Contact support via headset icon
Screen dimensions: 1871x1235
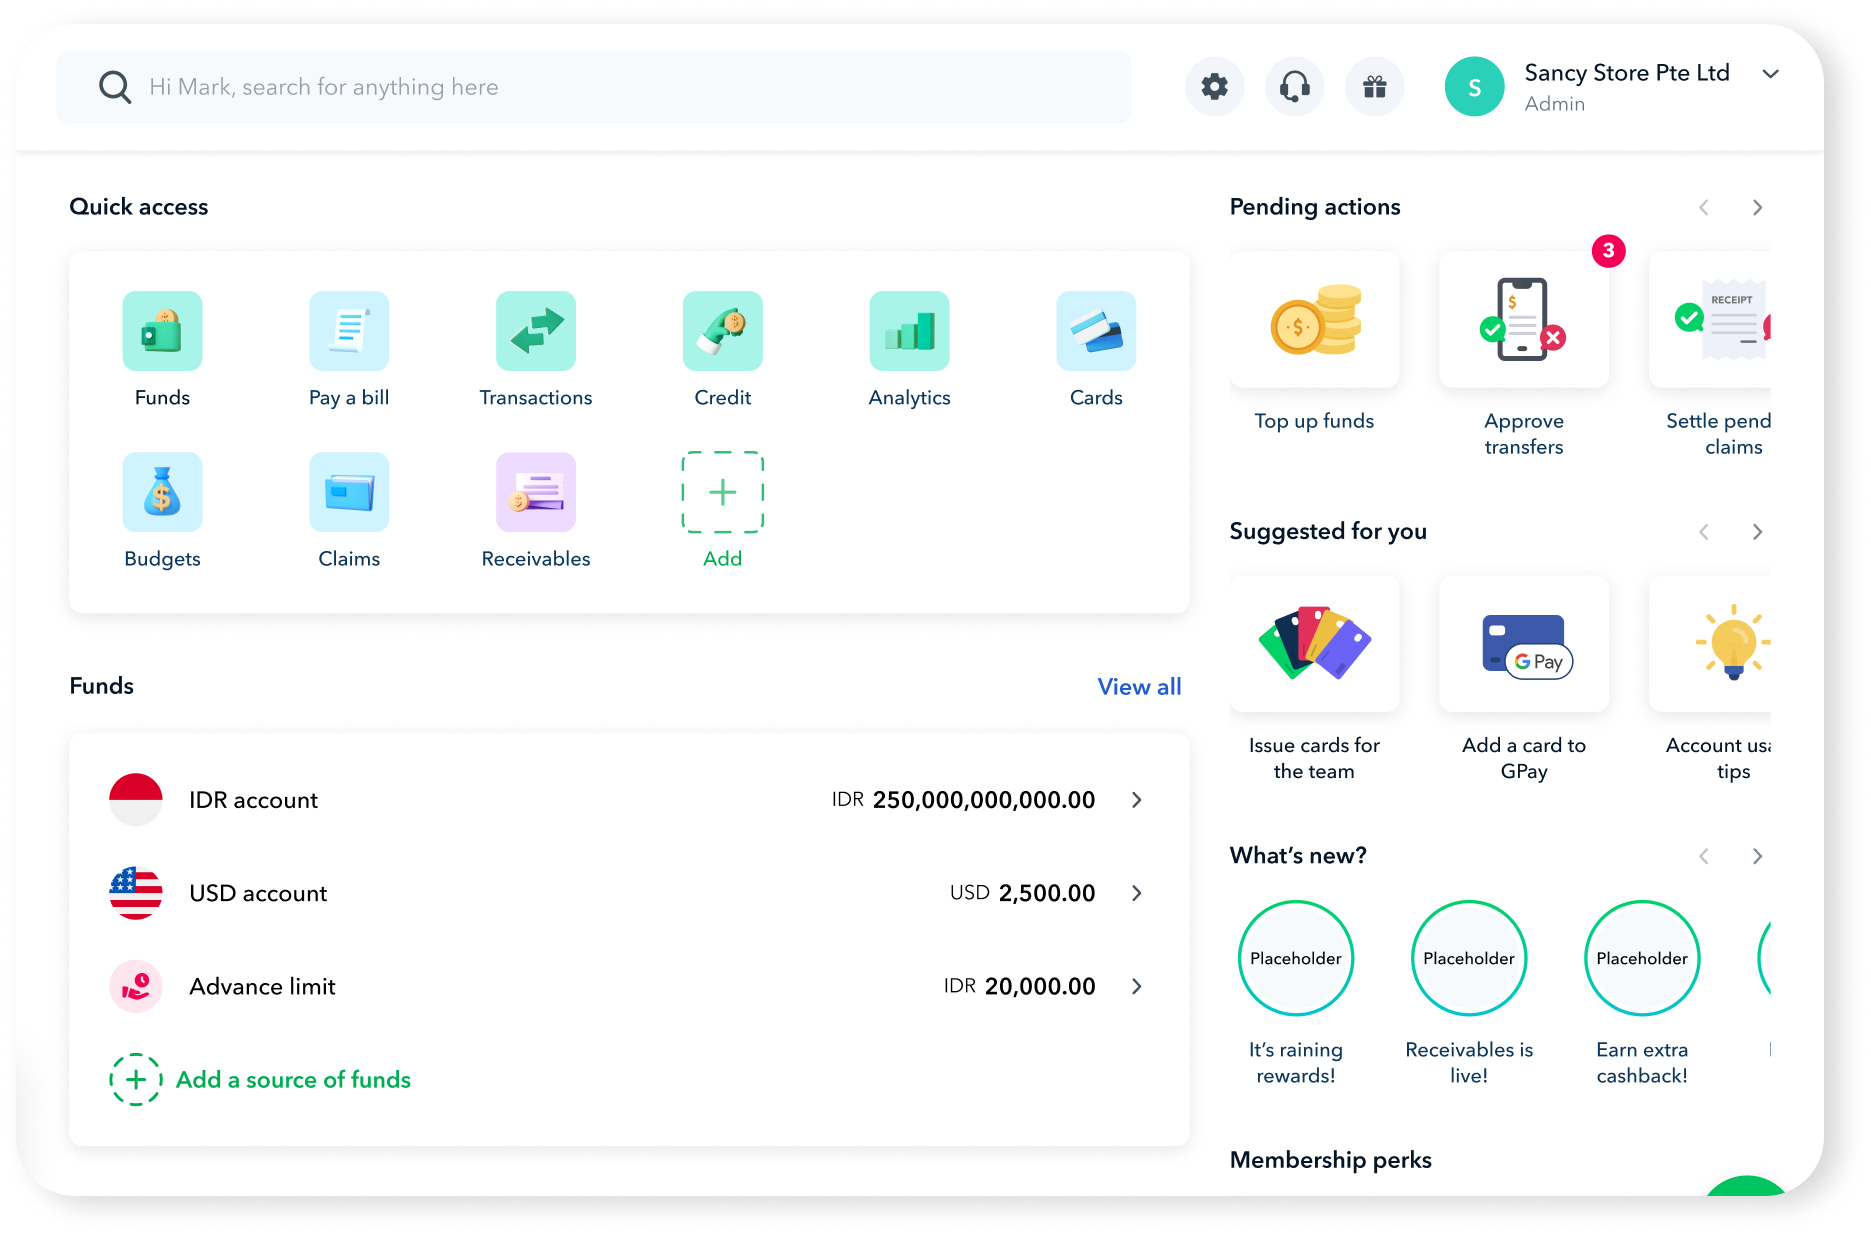[1295, 87]
